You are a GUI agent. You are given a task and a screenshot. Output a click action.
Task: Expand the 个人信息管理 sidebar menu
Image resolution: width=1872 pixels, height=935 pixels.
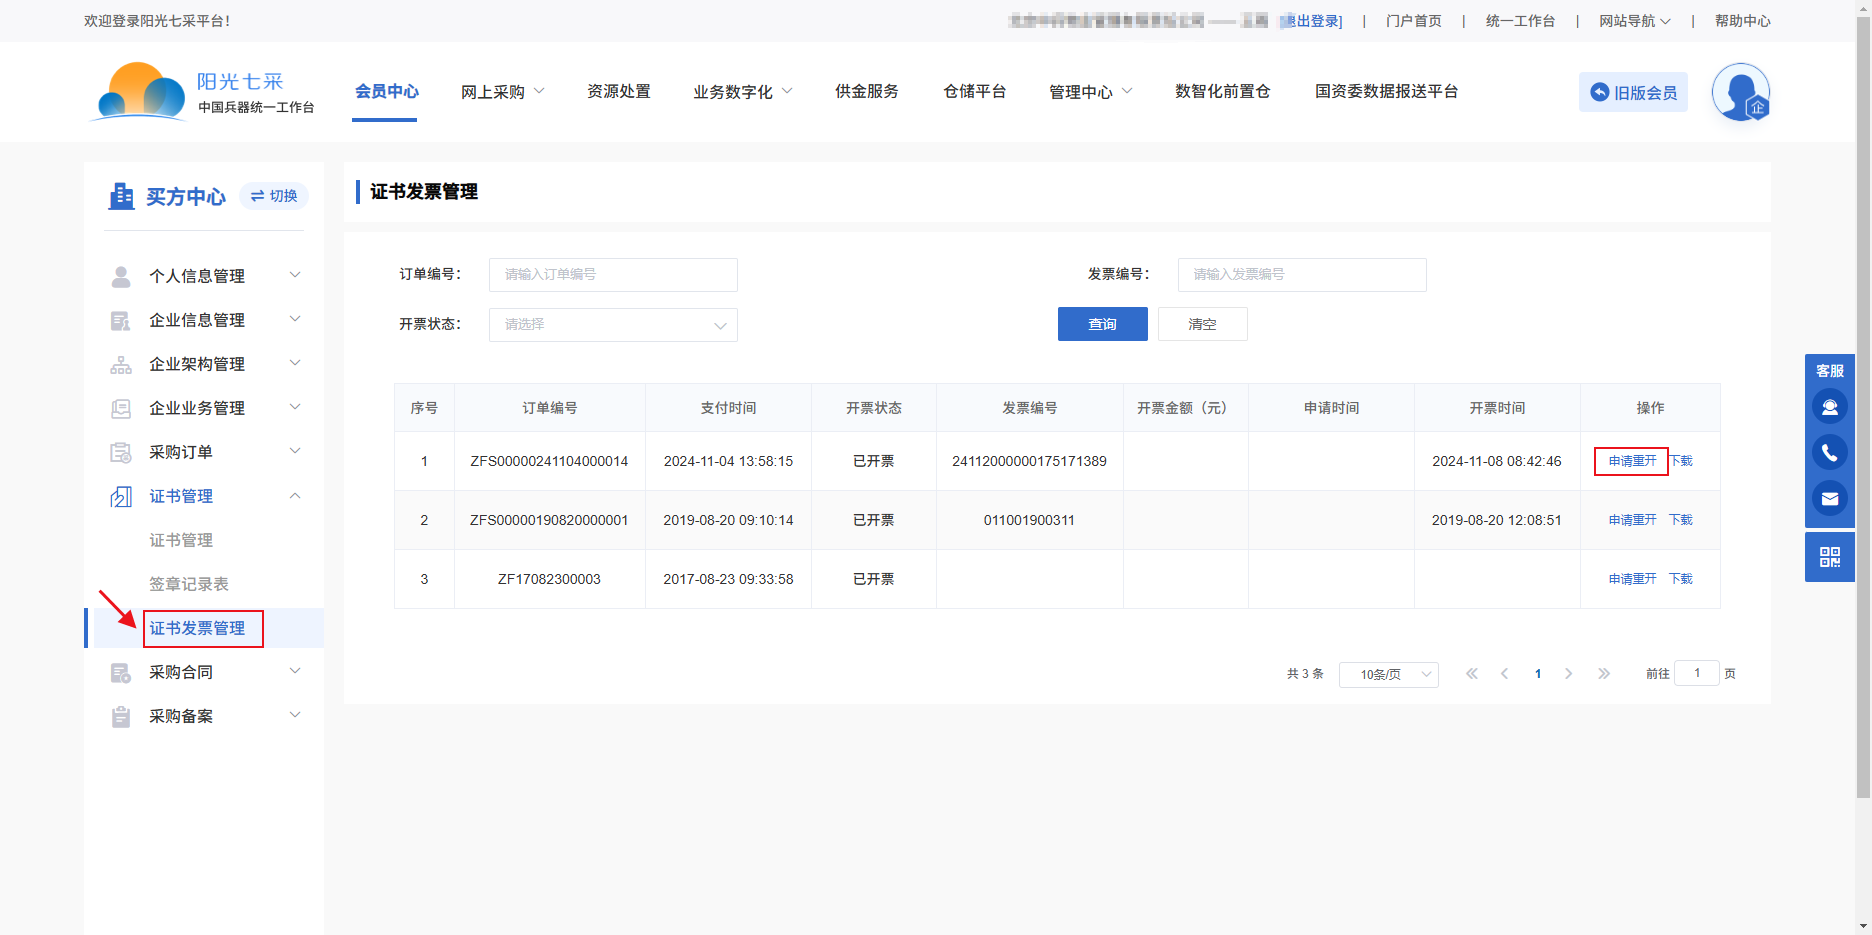(204, 276)
